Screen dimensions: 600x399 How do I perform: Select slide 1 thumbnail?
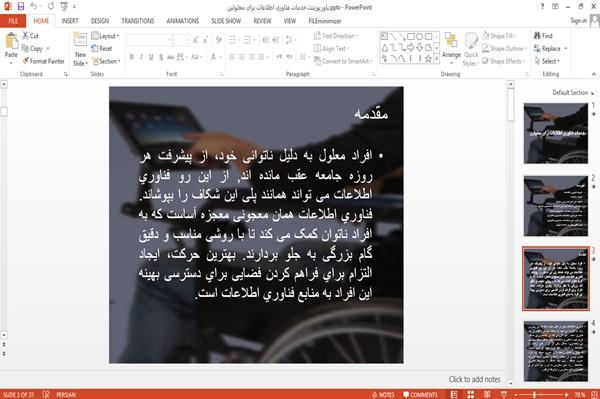coord(556,133)
